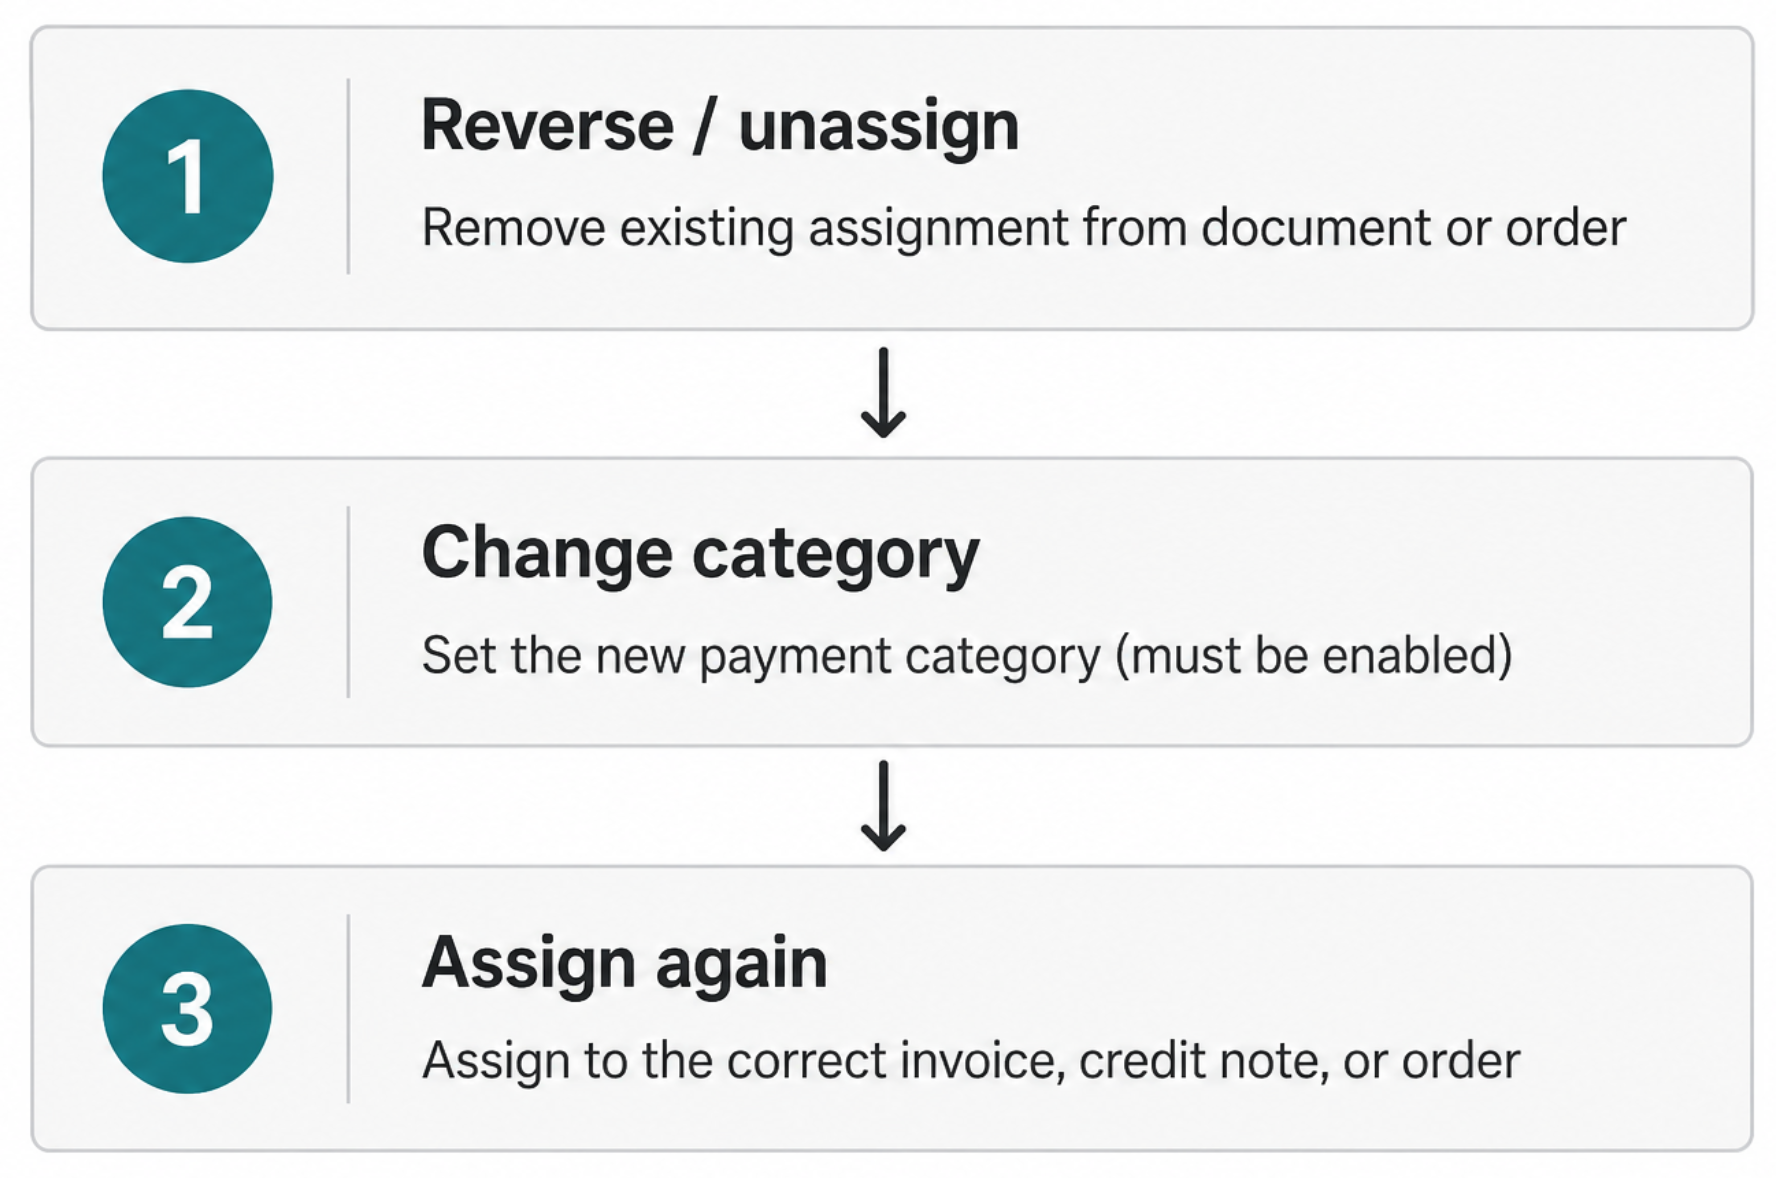The height and width of the screenshot is (1178, 1776).
Task: Select the Assign again heading
Action: point(625,964)
